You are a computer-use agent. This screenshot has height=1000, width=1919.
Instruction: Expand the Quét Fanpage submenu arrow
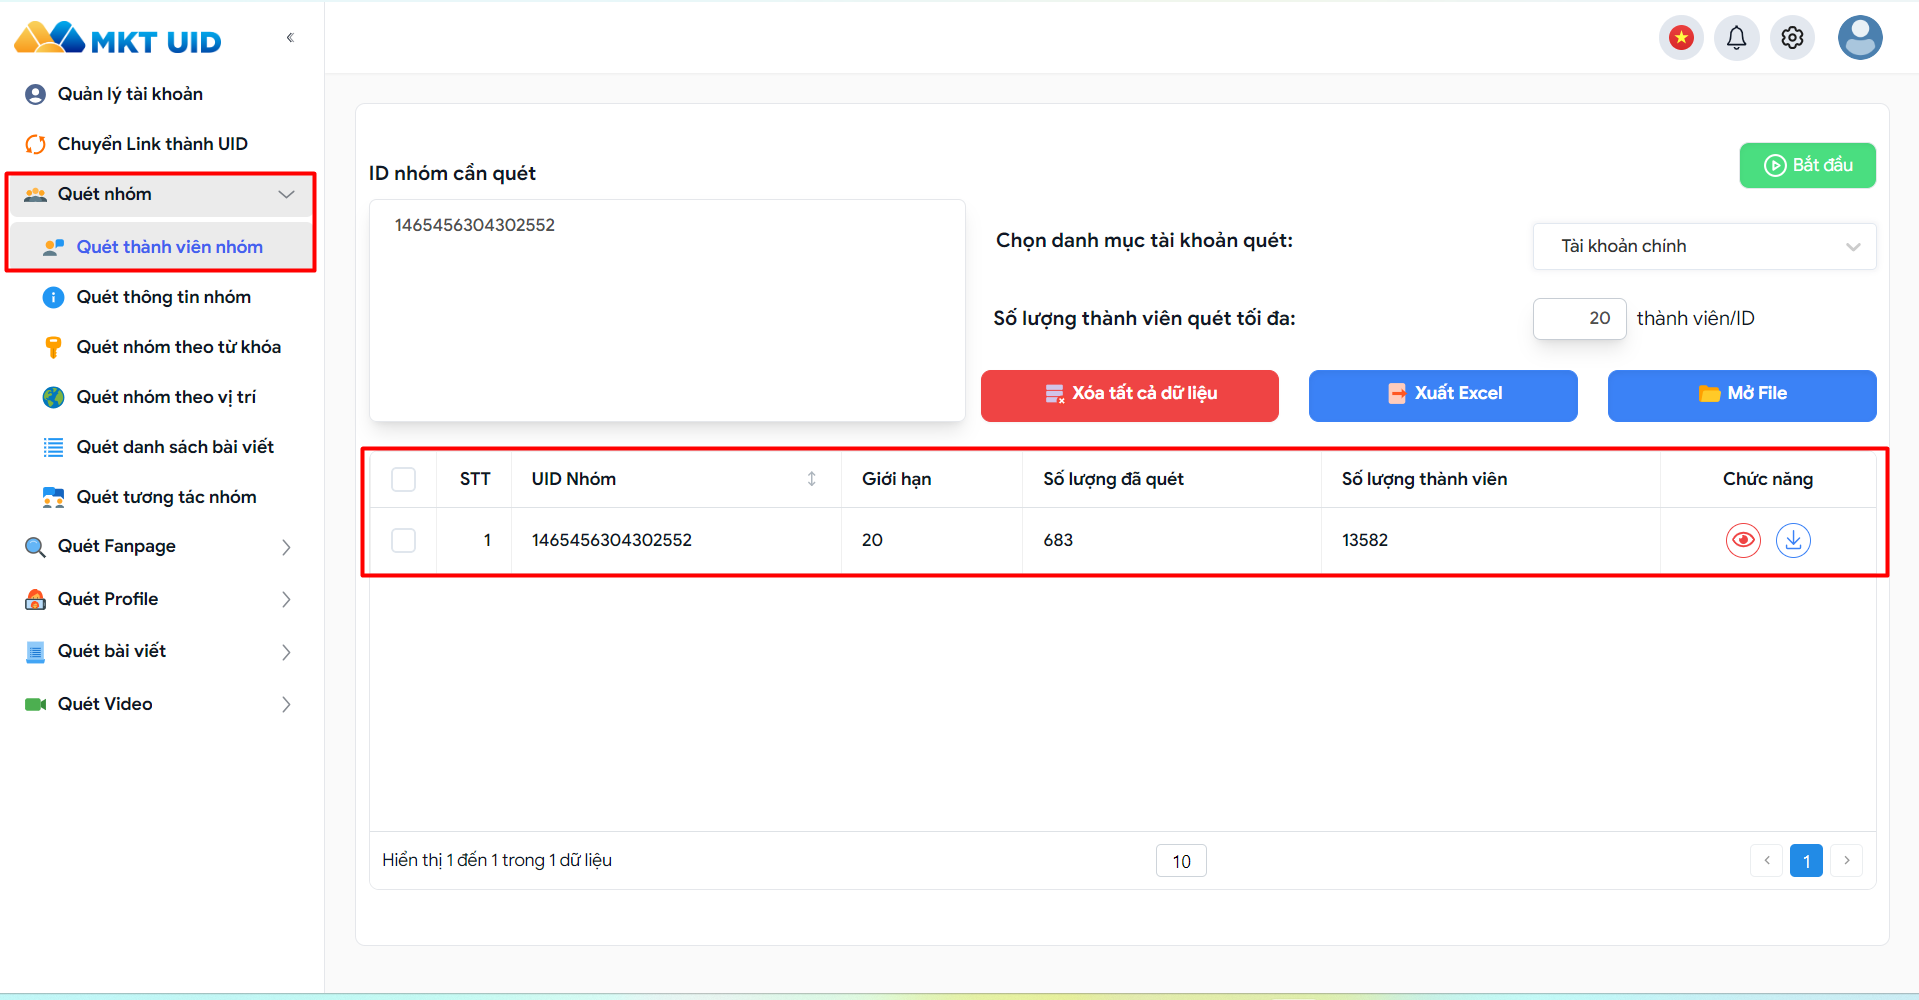[287, 547]
